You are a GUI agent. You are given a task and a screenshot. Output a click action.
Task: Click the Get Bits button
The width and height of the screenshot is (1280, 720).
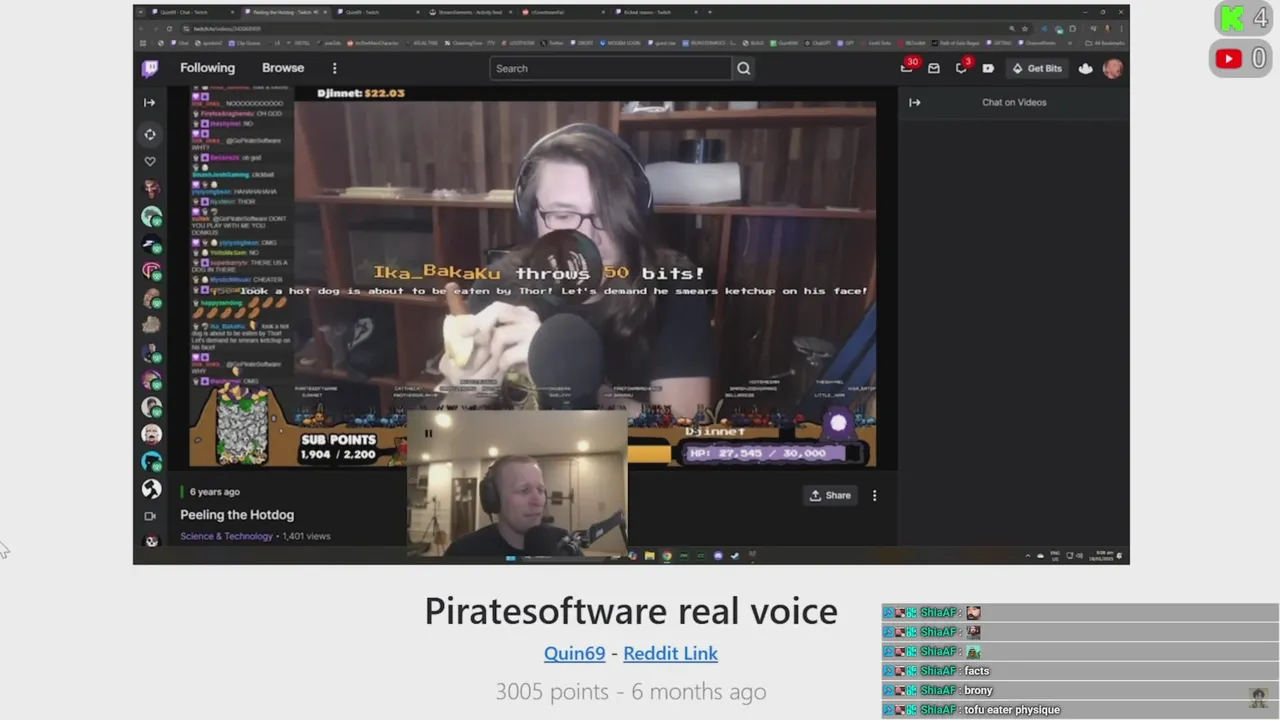[x=1037, y=68]
